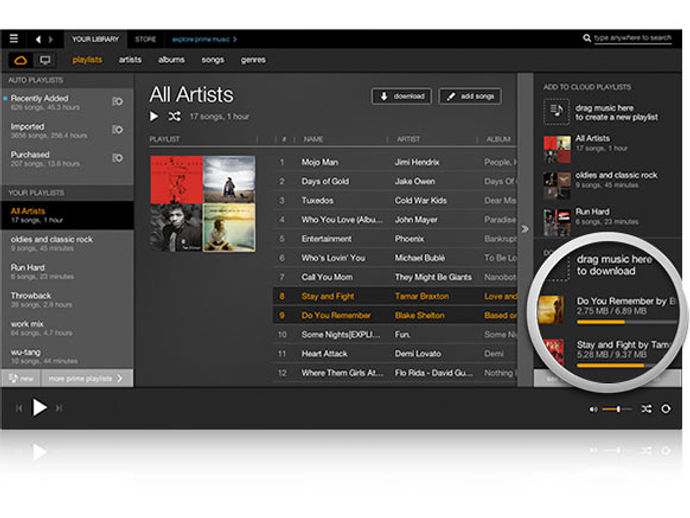Open Purchased auto playlist

pos(67,158)
